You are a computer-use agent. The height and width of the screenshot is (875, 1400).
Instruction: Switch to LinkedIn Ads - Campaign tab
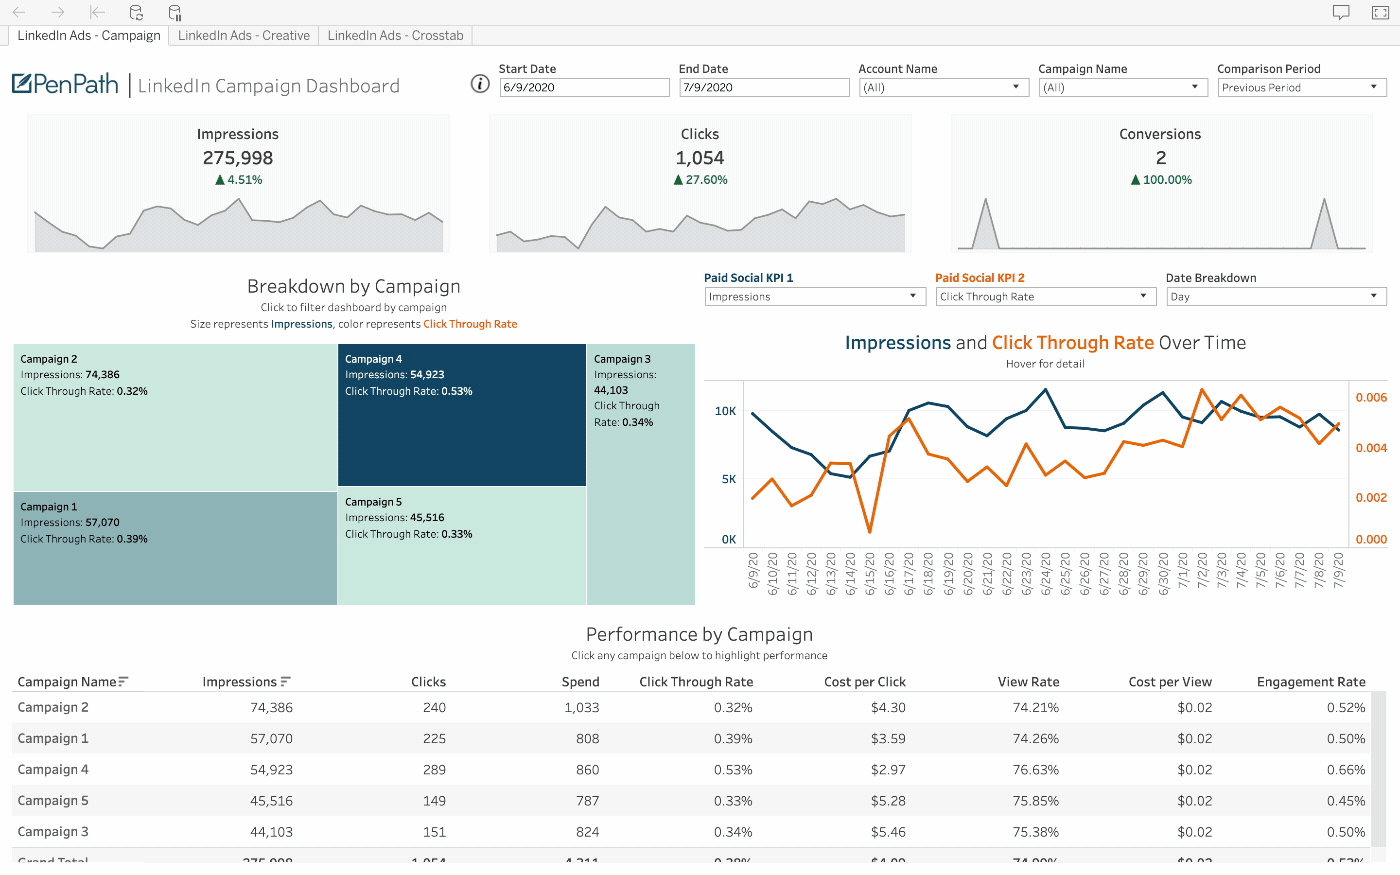coord(89,35)
